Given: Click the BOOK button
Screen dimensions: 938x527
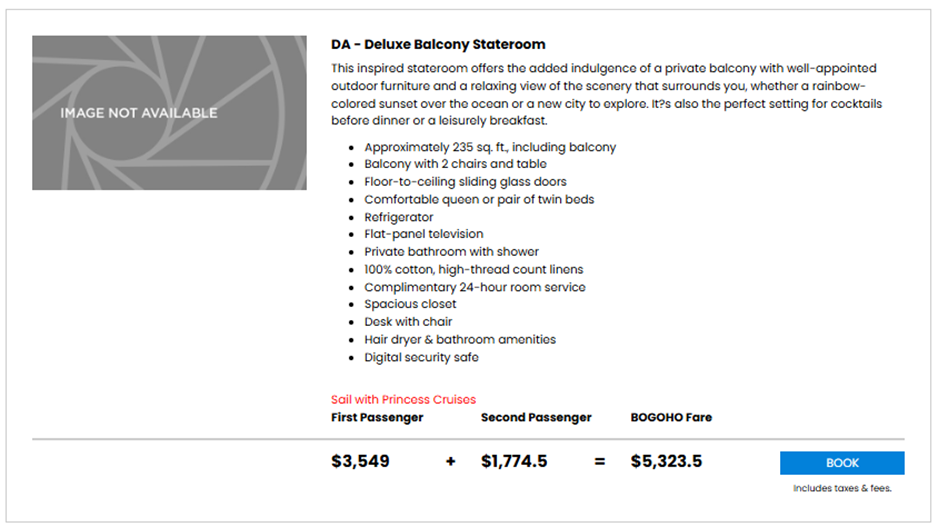Looking at the screenshot, I should coord(842,463).
